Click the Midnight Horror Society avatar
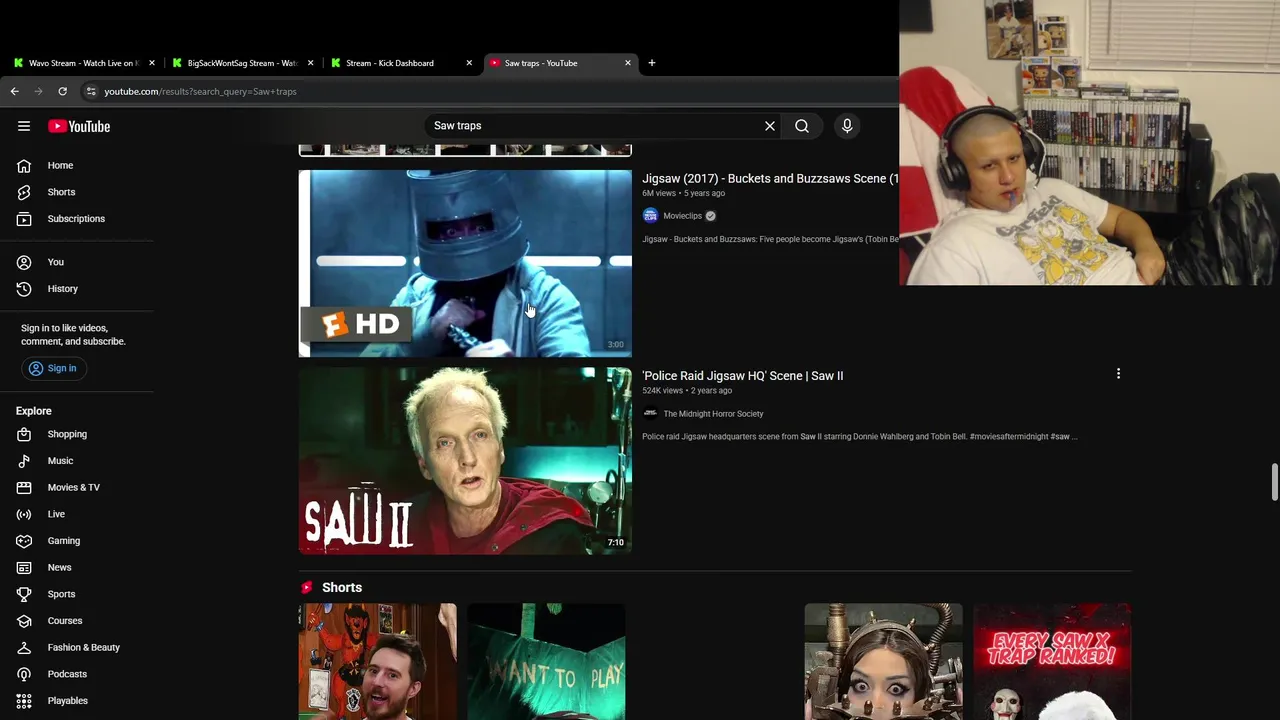 tap(651, 414)
